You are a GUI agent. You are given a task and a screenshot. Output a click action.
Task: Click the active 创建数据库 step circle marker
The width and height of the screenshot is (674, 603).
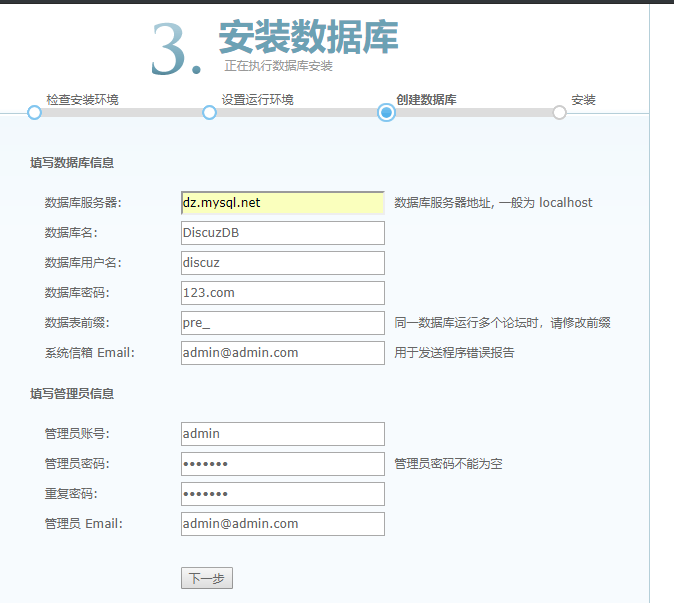[386, 113]
